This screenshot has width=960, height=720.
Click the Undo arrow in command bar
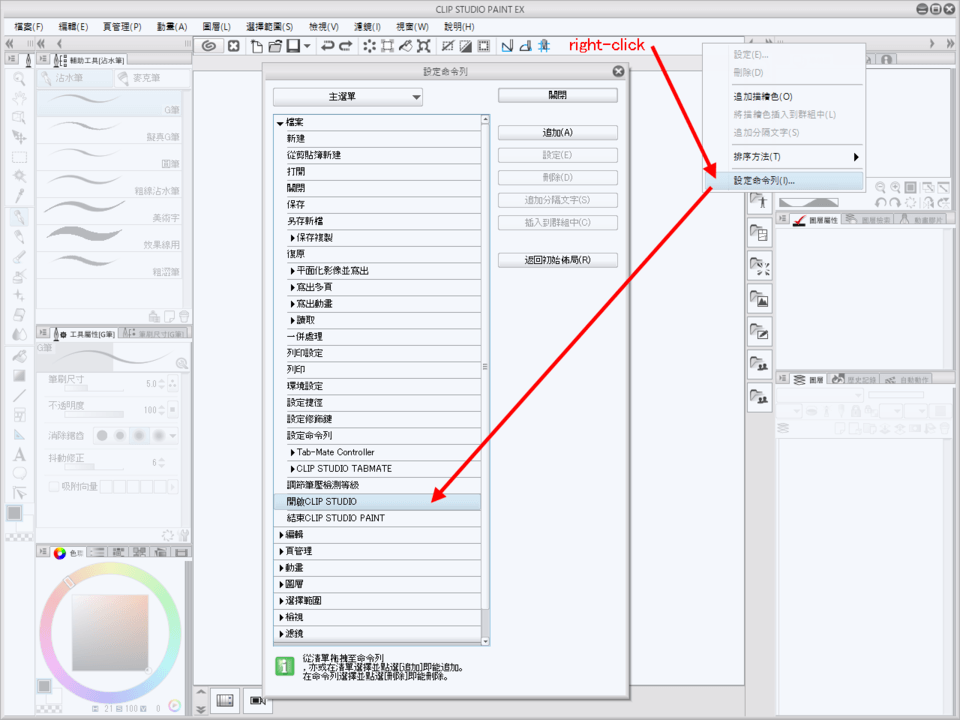click(327, 46)
